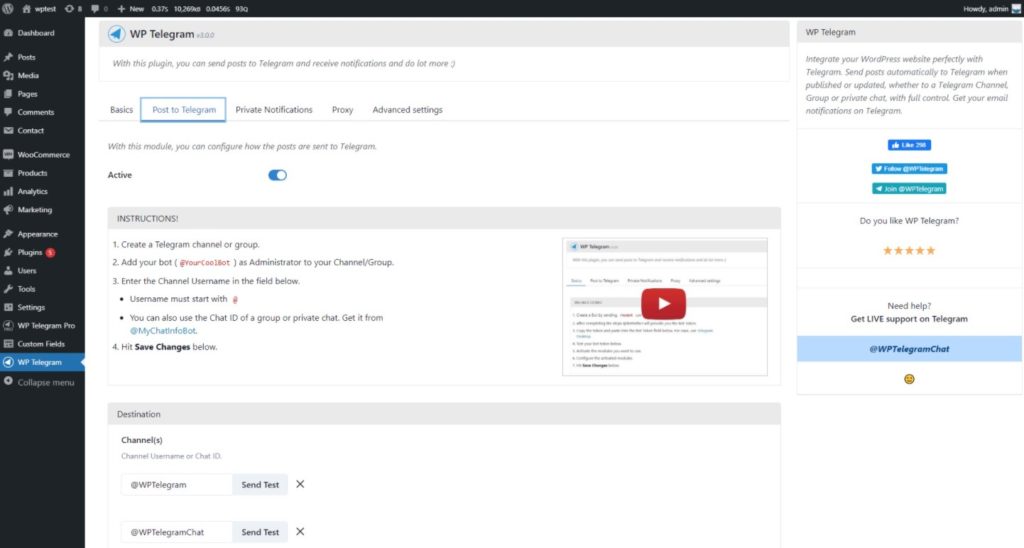Open Custom Fields menu item
The height and width of the screenshot is (548, 1024).
(42, 344)
